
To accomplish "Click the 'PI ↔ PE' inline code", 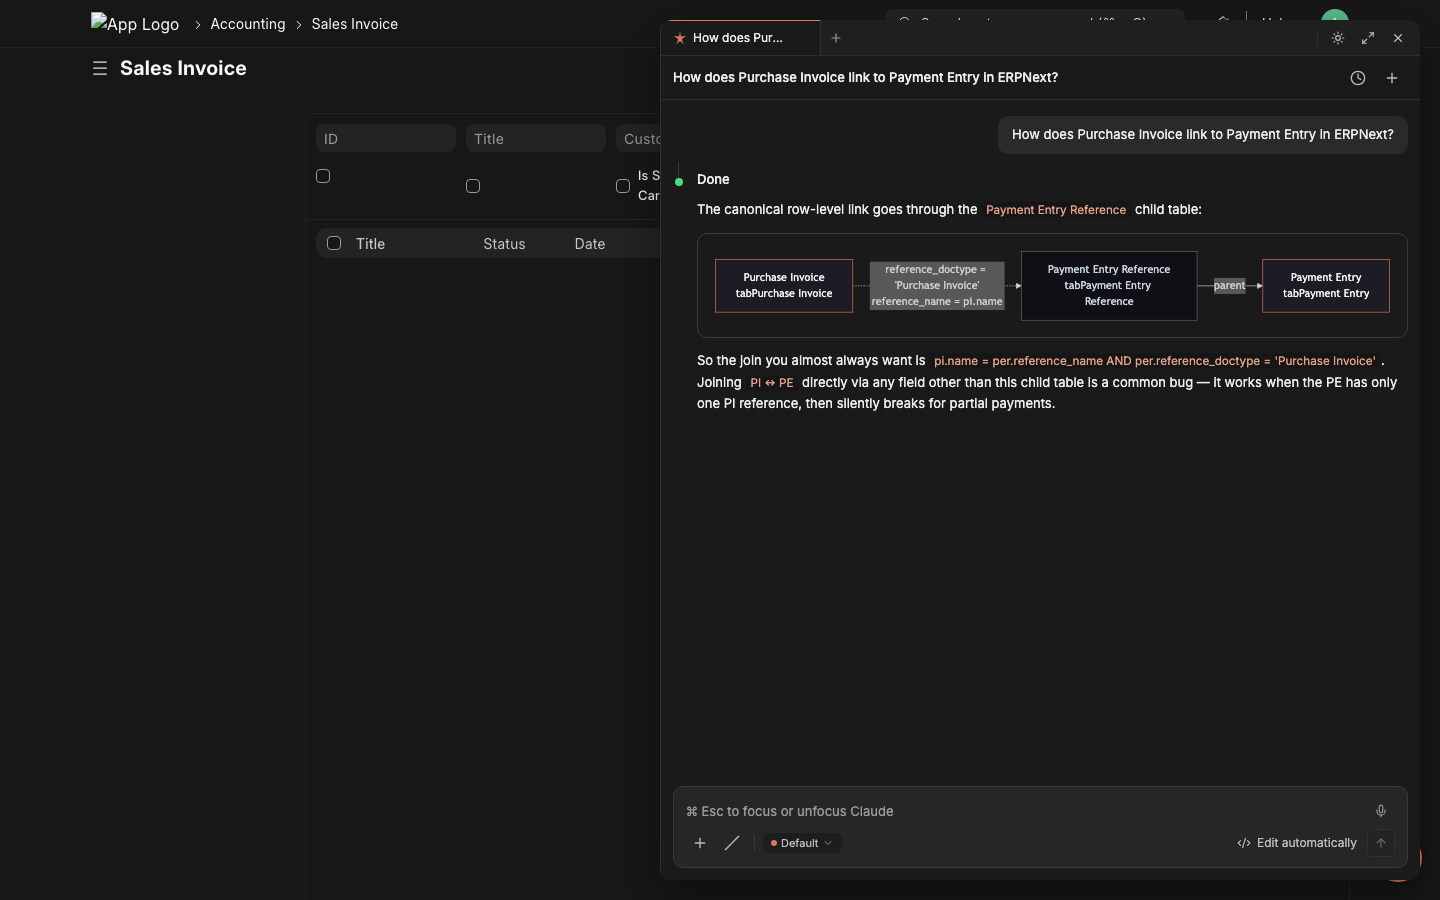I will (772, 383).
